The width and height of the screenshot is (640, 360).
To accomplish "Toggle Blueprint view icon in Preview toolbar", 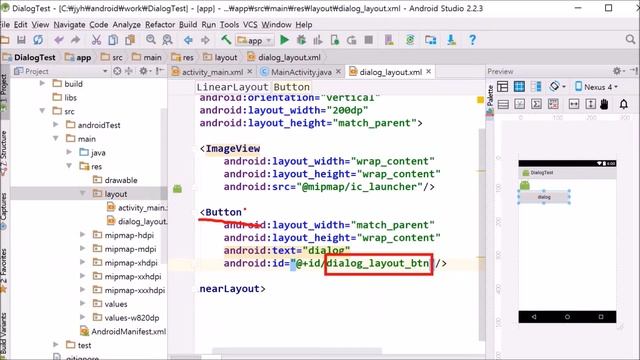I will (519, 87).
